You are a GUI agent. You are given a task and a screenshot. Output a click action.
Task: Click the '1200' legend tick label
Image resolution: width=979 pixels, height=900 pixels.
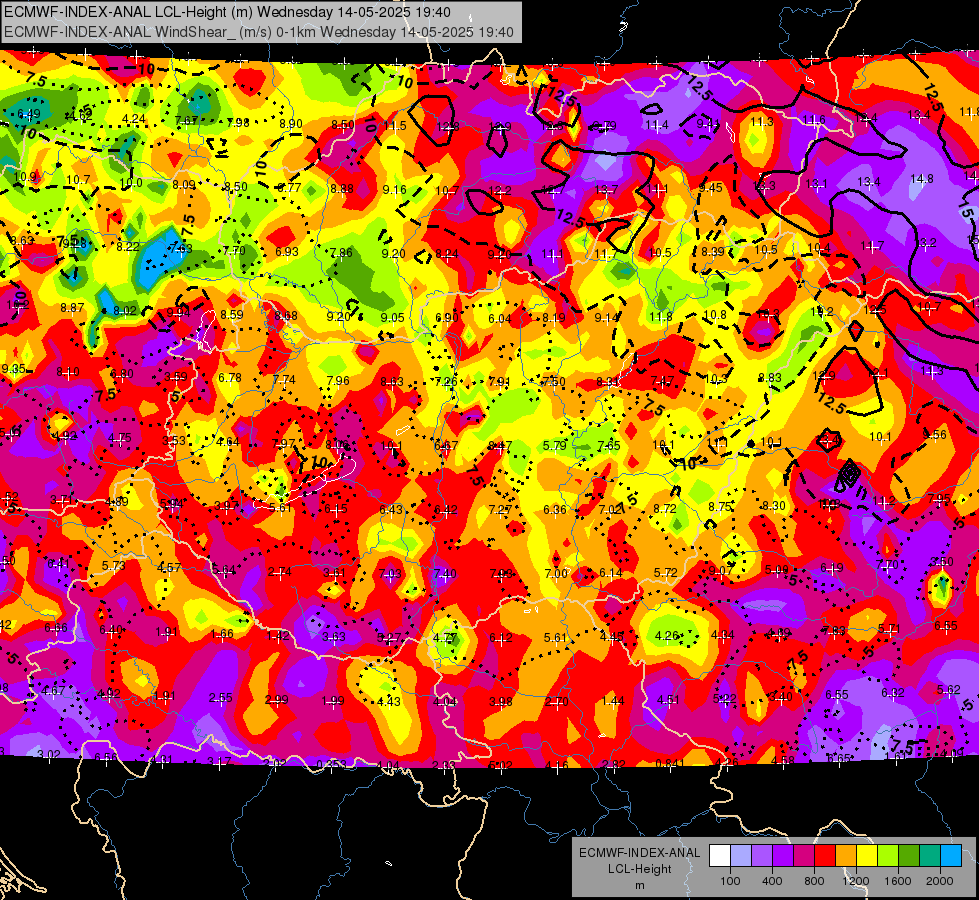click(x=855, y=881)
